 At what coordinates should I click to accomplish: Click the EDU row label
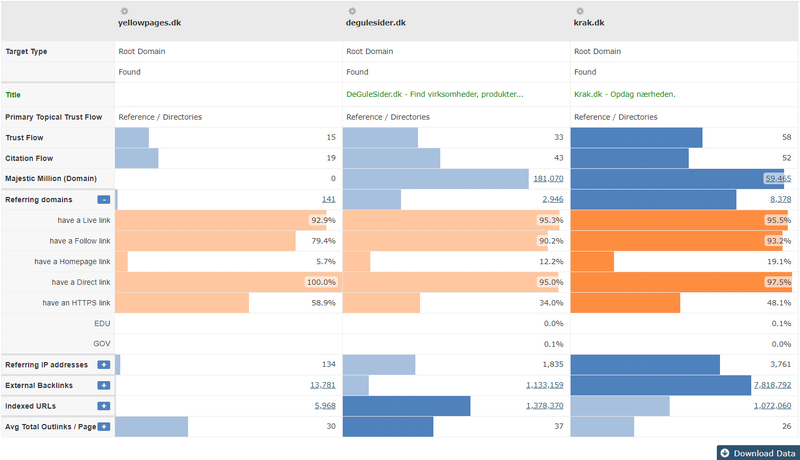tap(102, 323)
